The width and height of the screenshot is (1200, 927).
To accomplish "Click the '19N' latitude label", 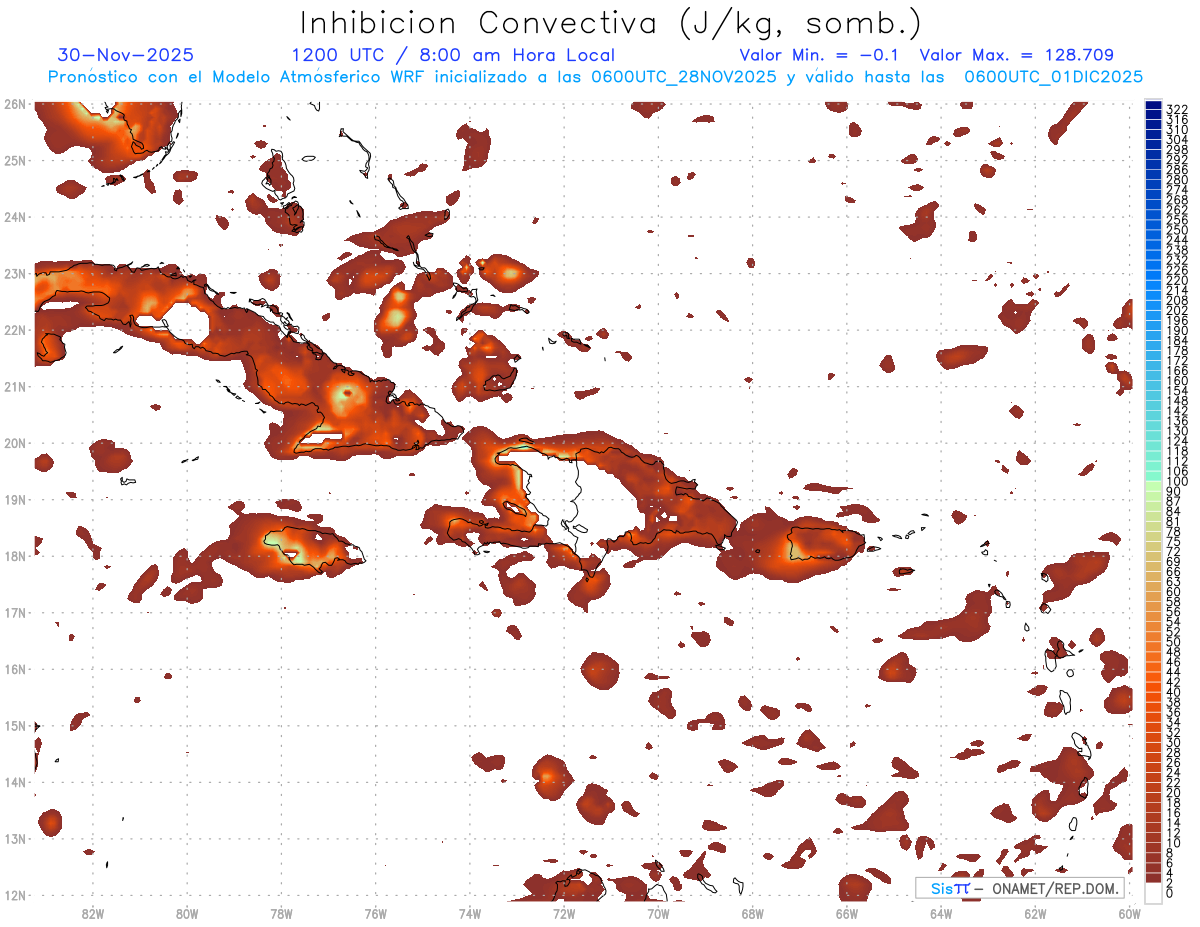I will [x=14, y=499].
